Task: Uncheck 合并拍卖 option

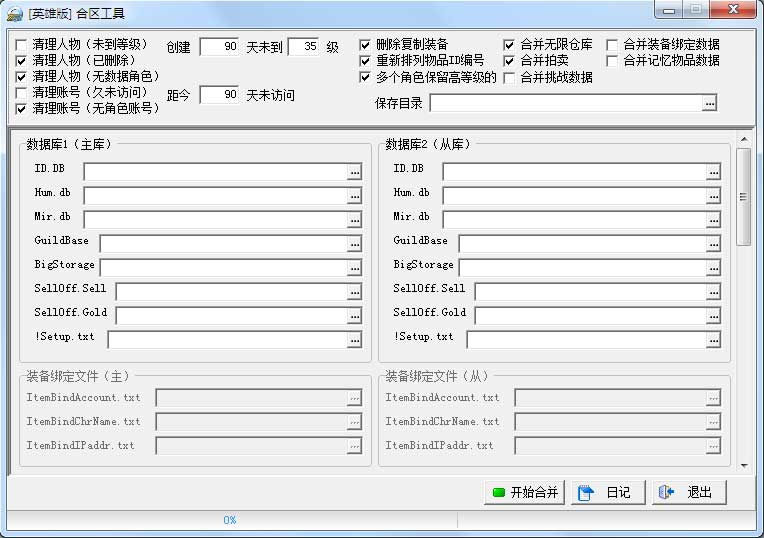Action: [509, 61]
